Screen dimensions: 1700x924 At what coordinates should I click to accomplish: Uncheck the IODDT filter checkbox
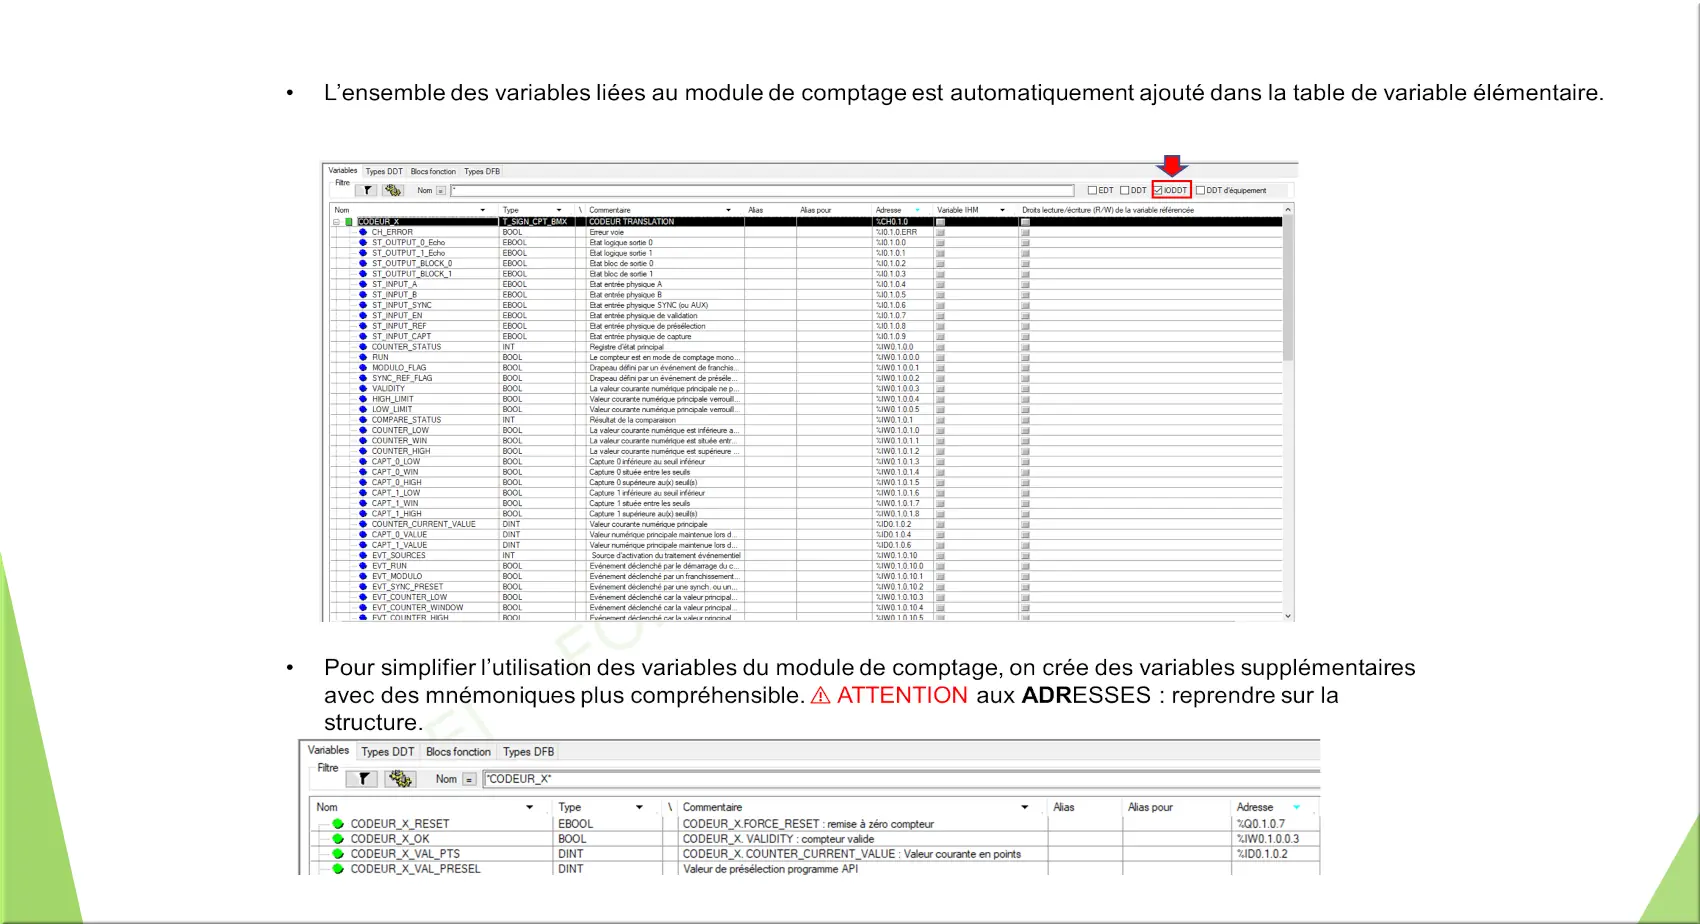pos(1158,190)
